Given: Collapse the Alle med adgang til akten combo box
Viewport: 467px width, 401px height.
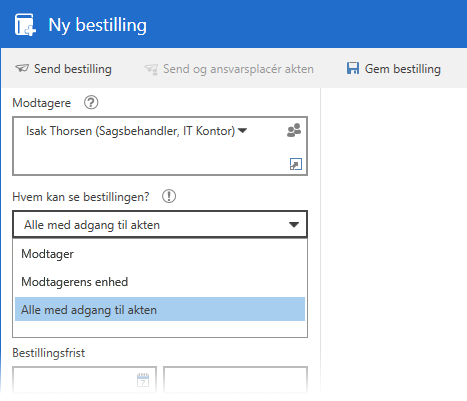Looking at the screenshot, I should [x=160, y=224].
